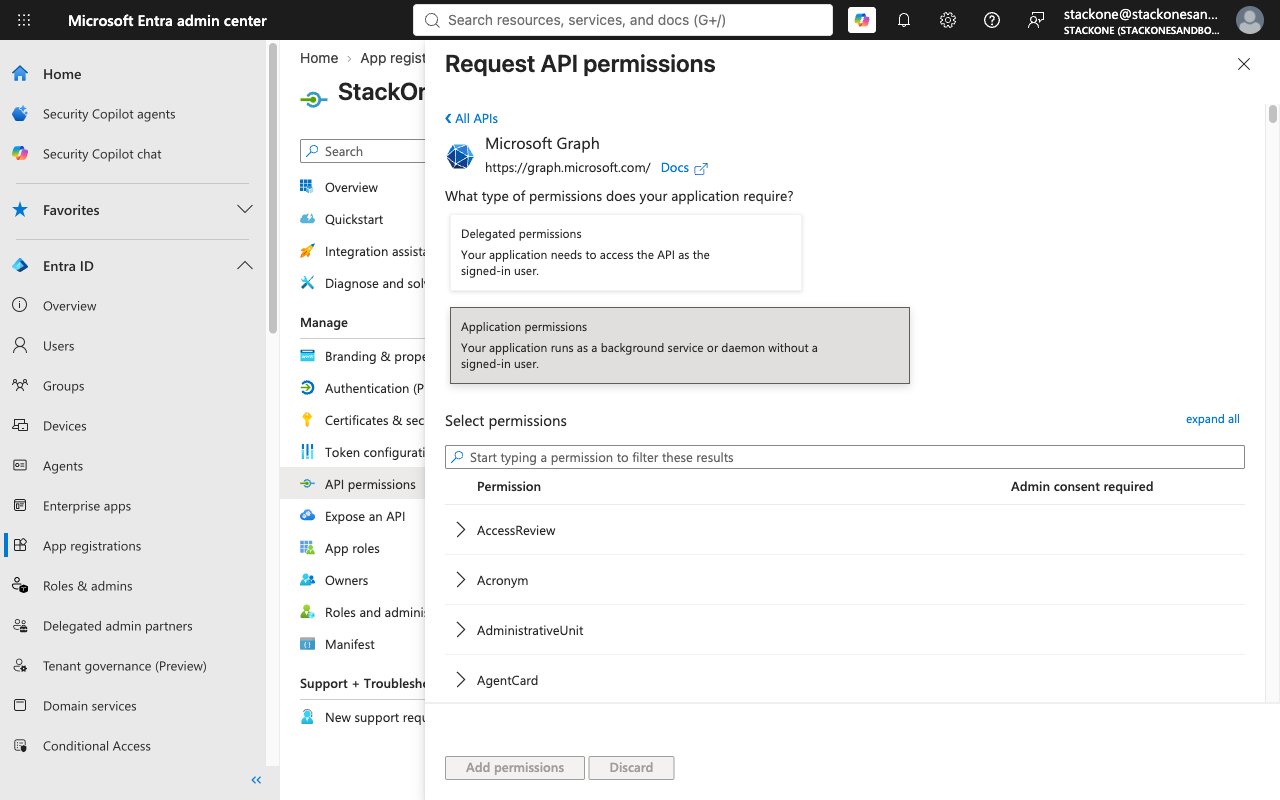
Task: Select Application permissions card
Action: (x=680, y=345)
